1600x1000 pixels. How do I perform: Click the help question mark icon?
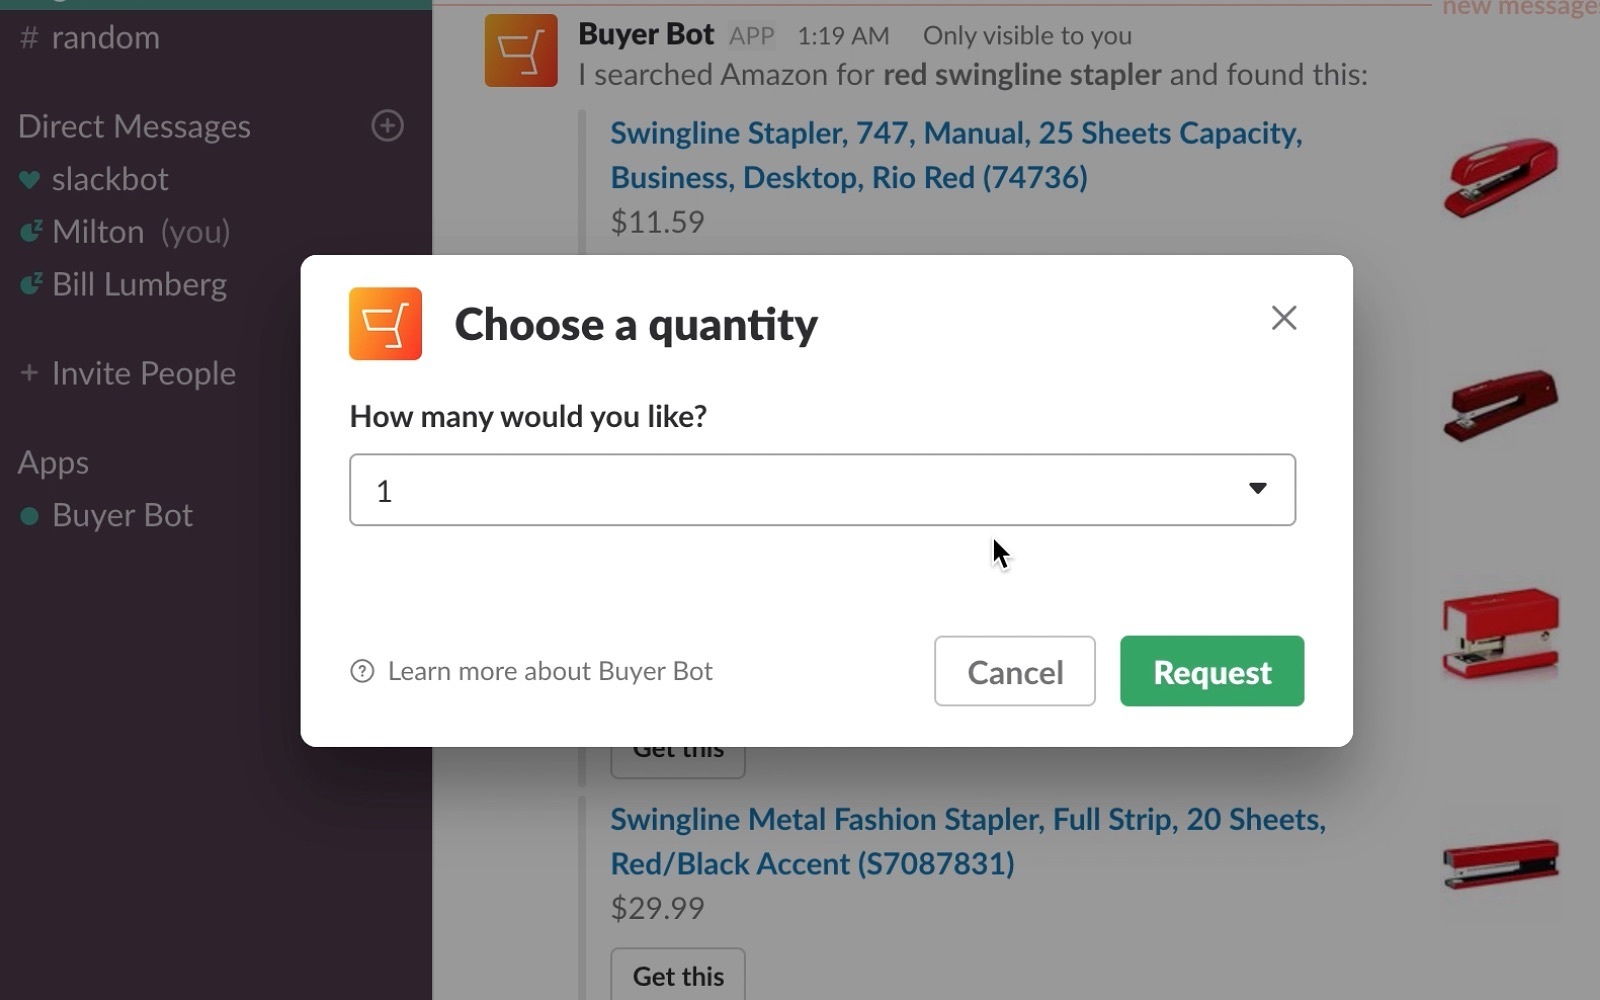(x=362, y=671)
